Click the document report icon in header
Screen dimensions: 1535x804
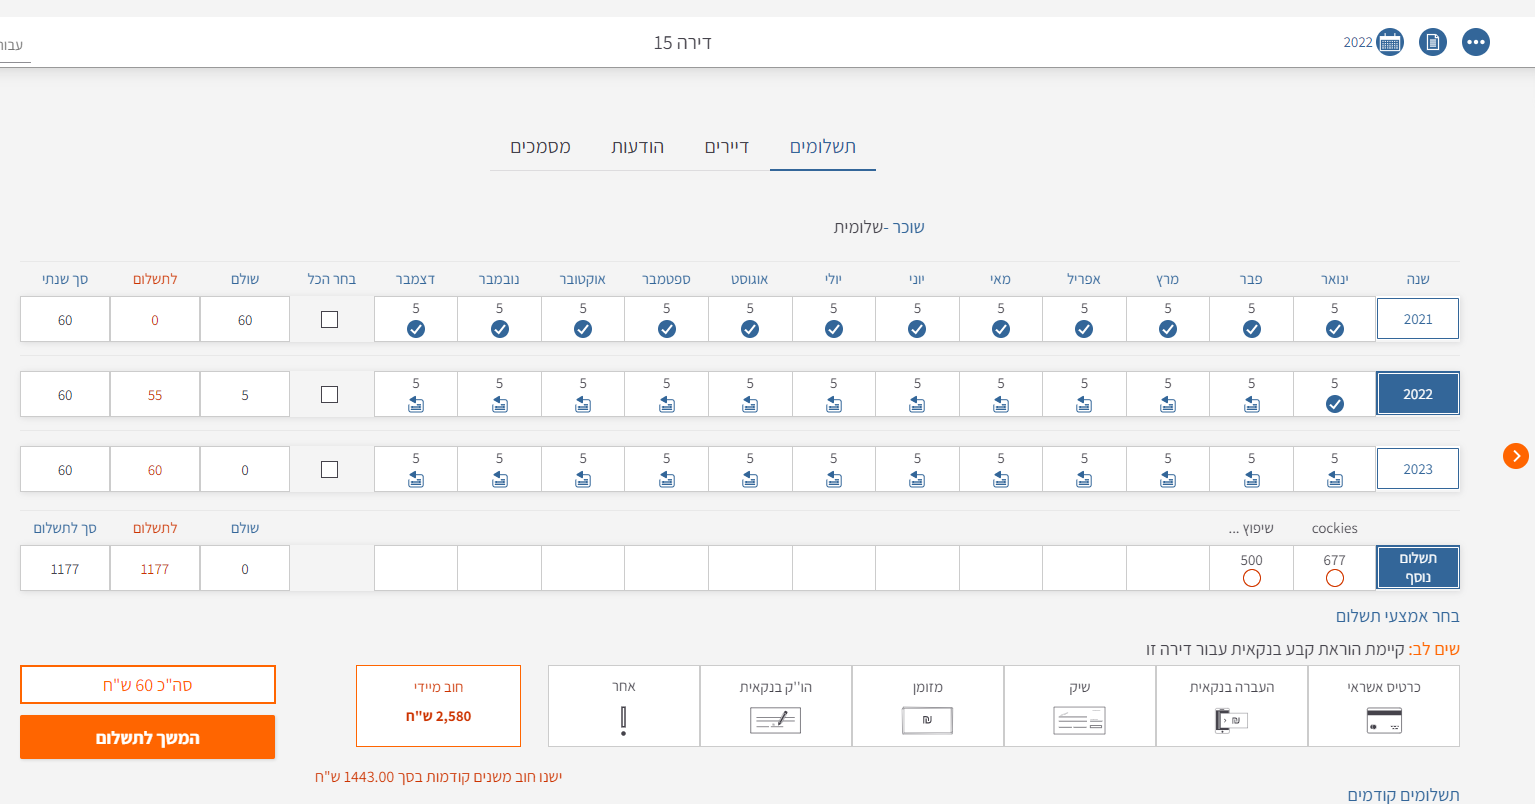pos(1433,42)
